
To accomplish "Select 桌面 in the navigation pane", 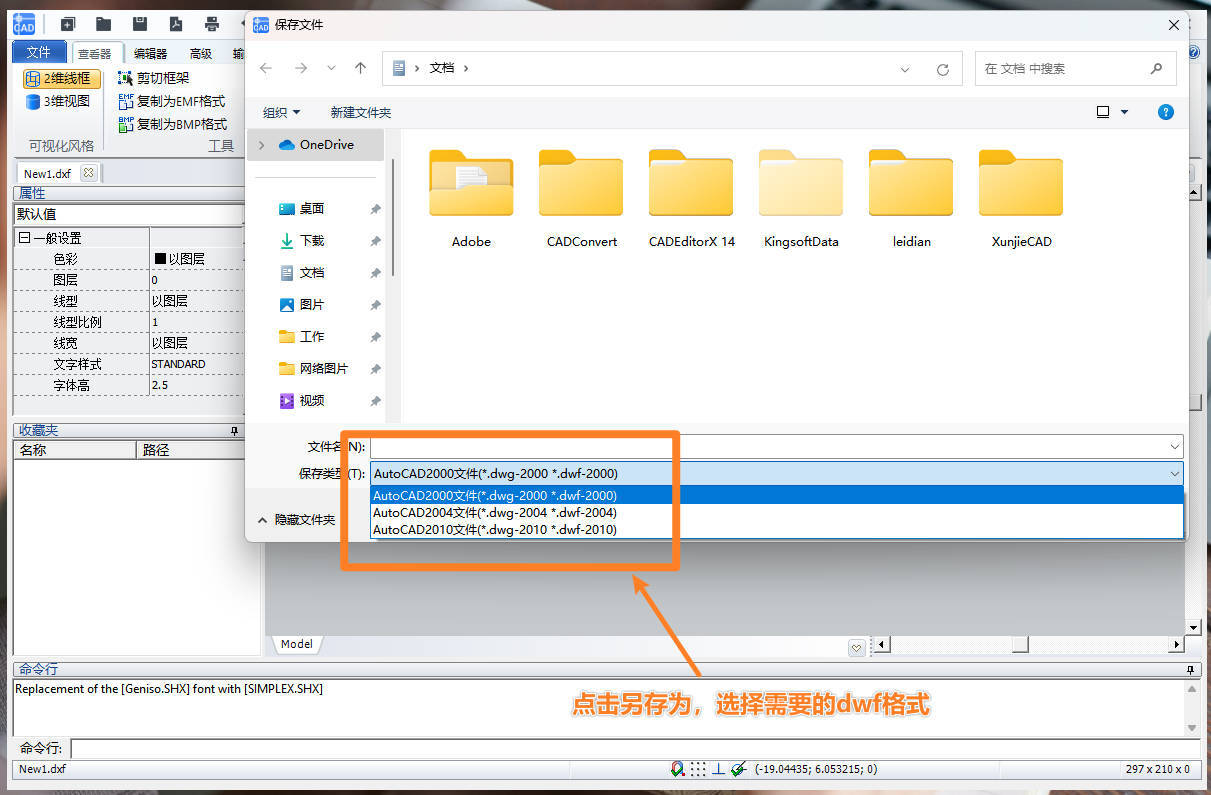I will 312,208.
